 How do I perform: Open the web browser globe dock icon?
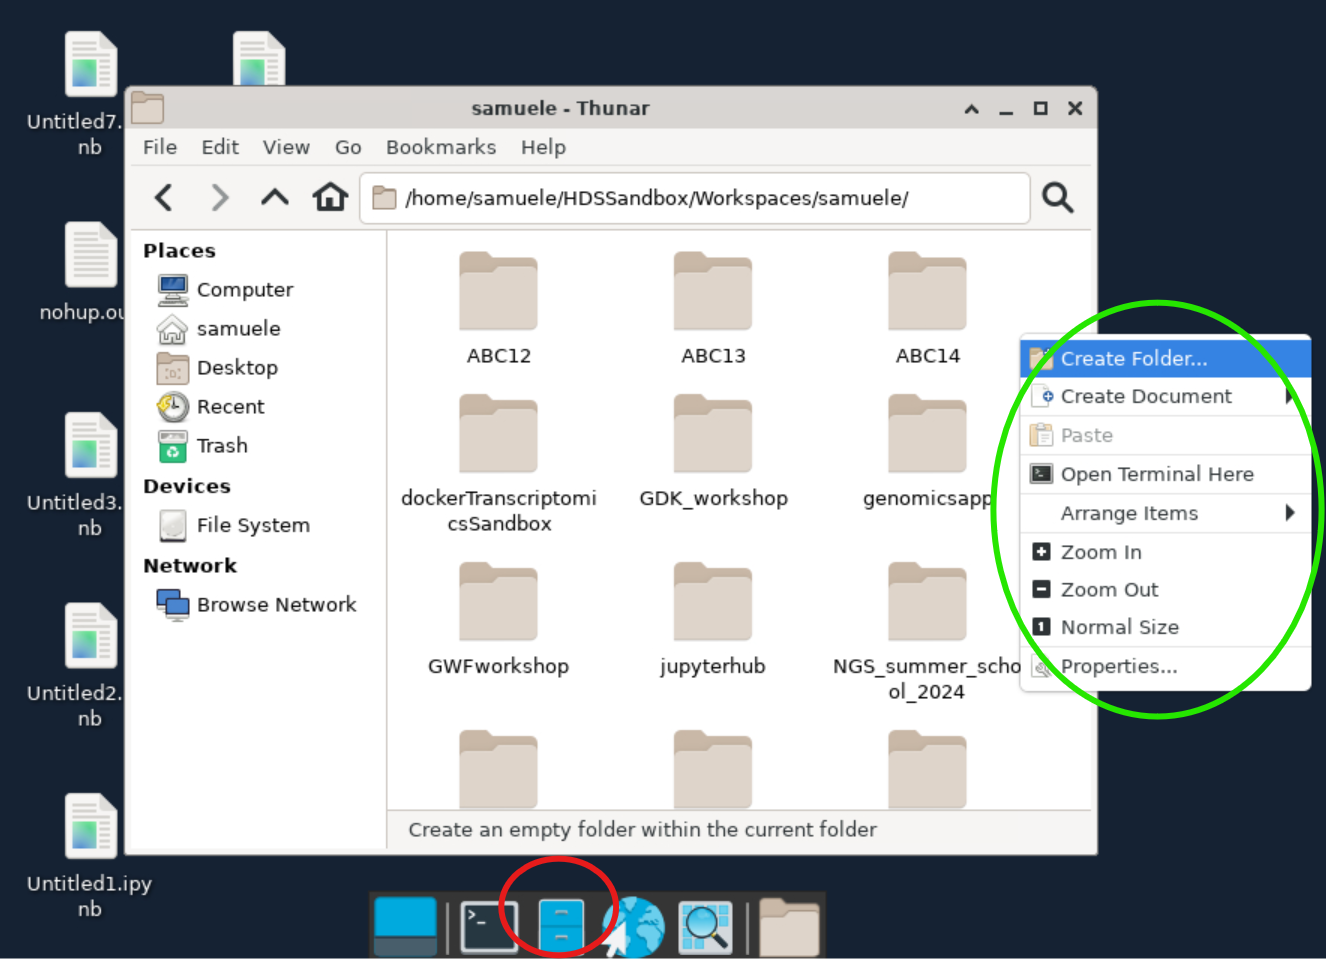point(634,927)
